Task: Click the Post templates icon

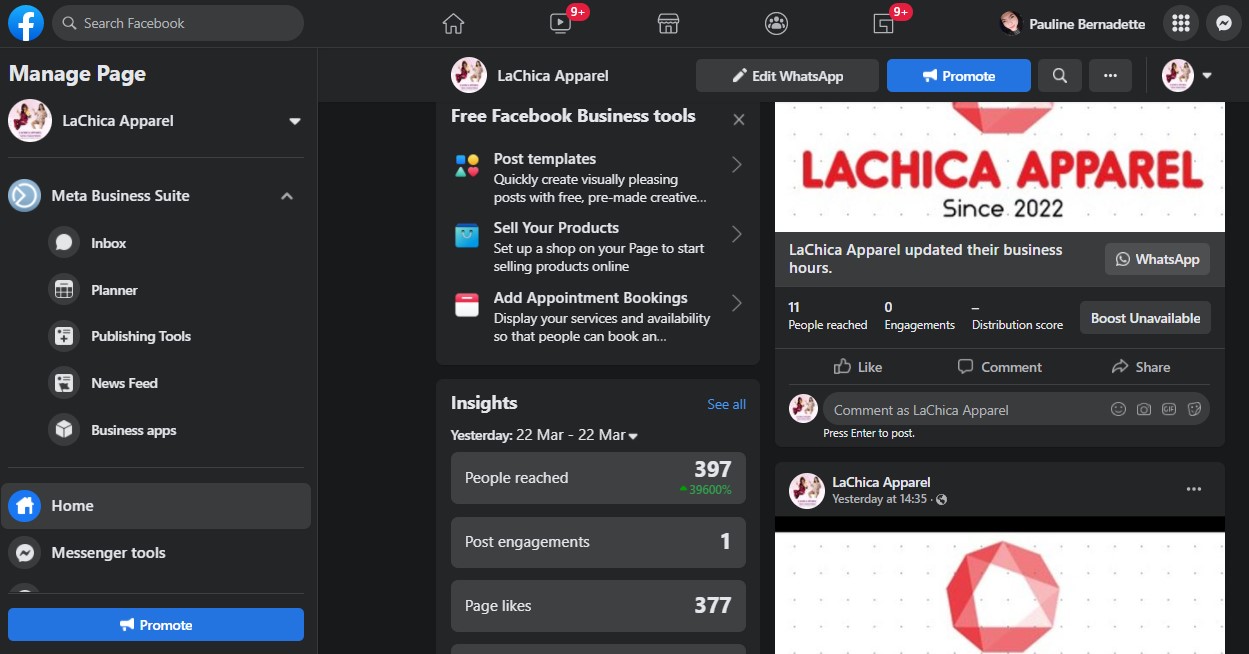Action: coord(467,166)
